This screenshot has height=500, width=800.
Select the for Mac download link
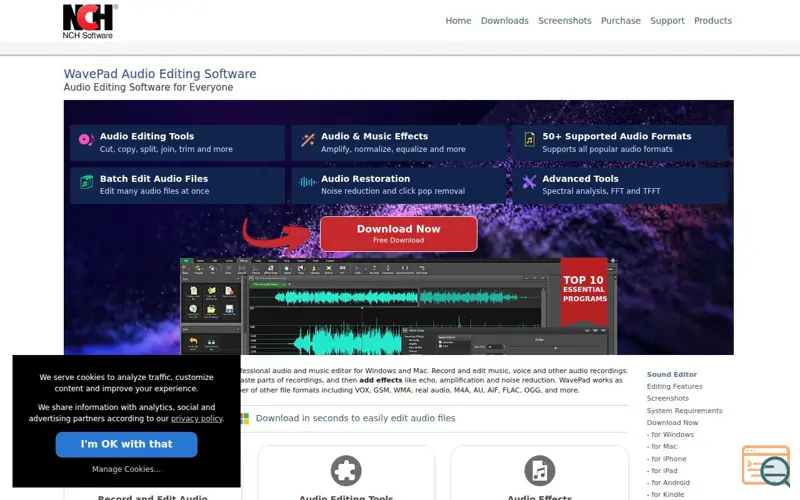(664, 446)
